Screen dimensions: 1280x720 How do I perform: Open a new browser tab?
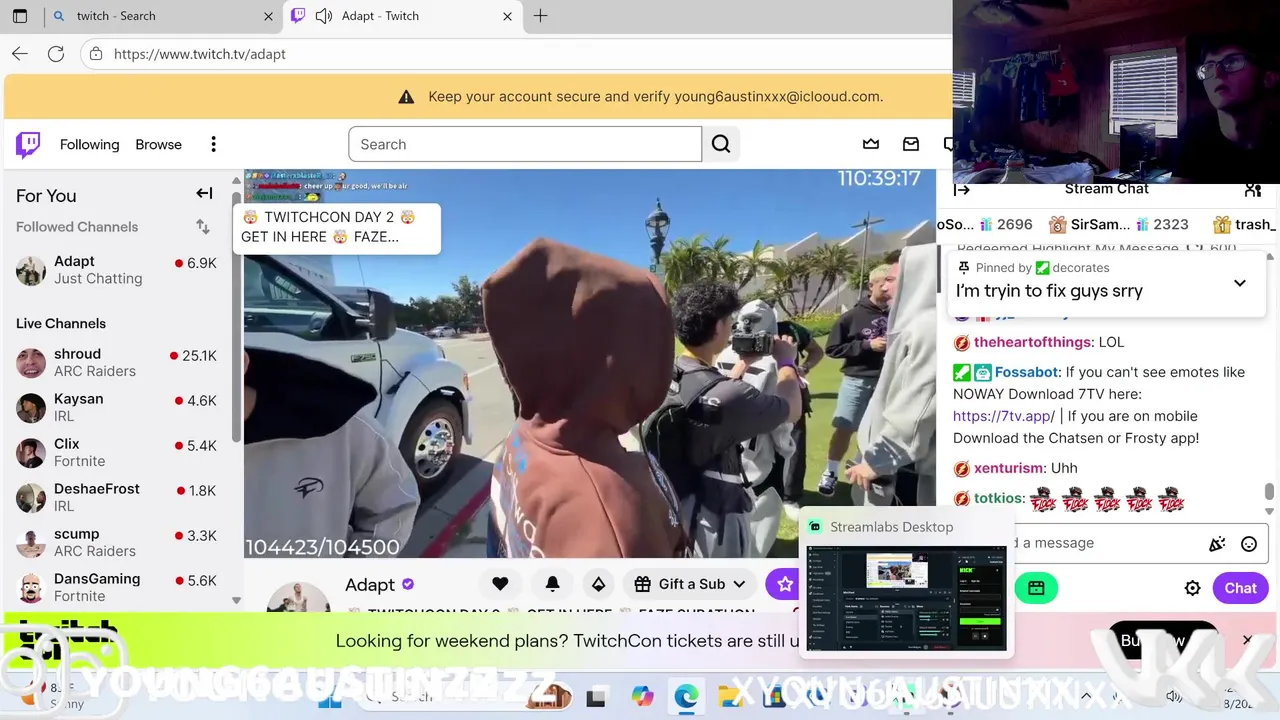pyautogui.click(x=540, y=16)
